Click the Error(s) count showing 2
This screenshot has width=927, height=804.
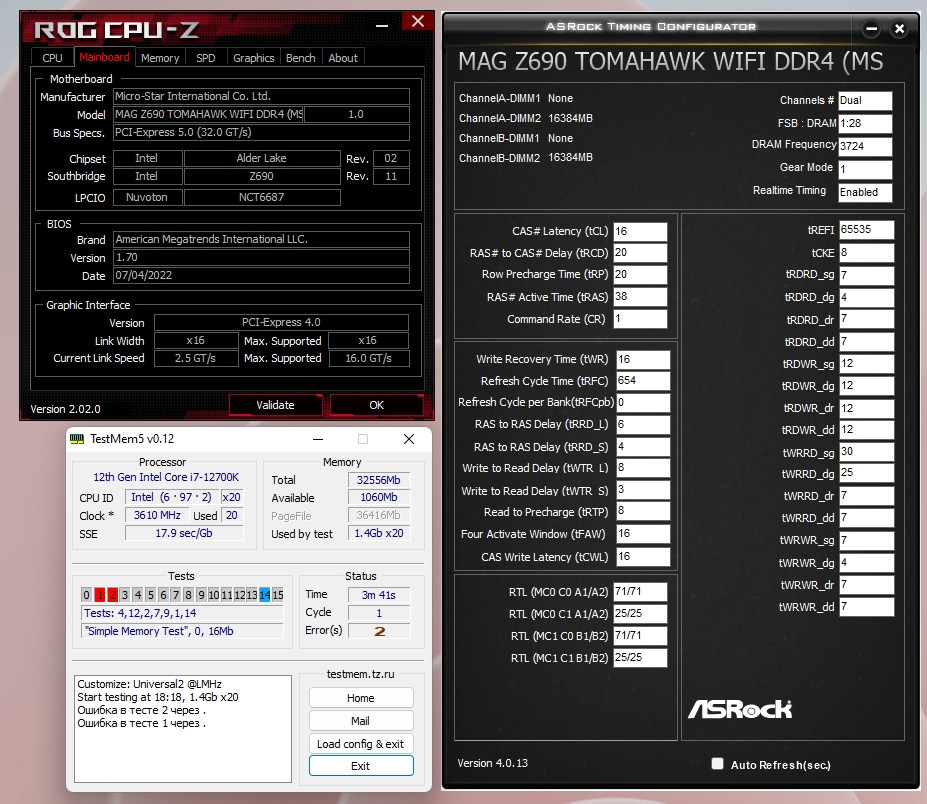coord(379,631)
